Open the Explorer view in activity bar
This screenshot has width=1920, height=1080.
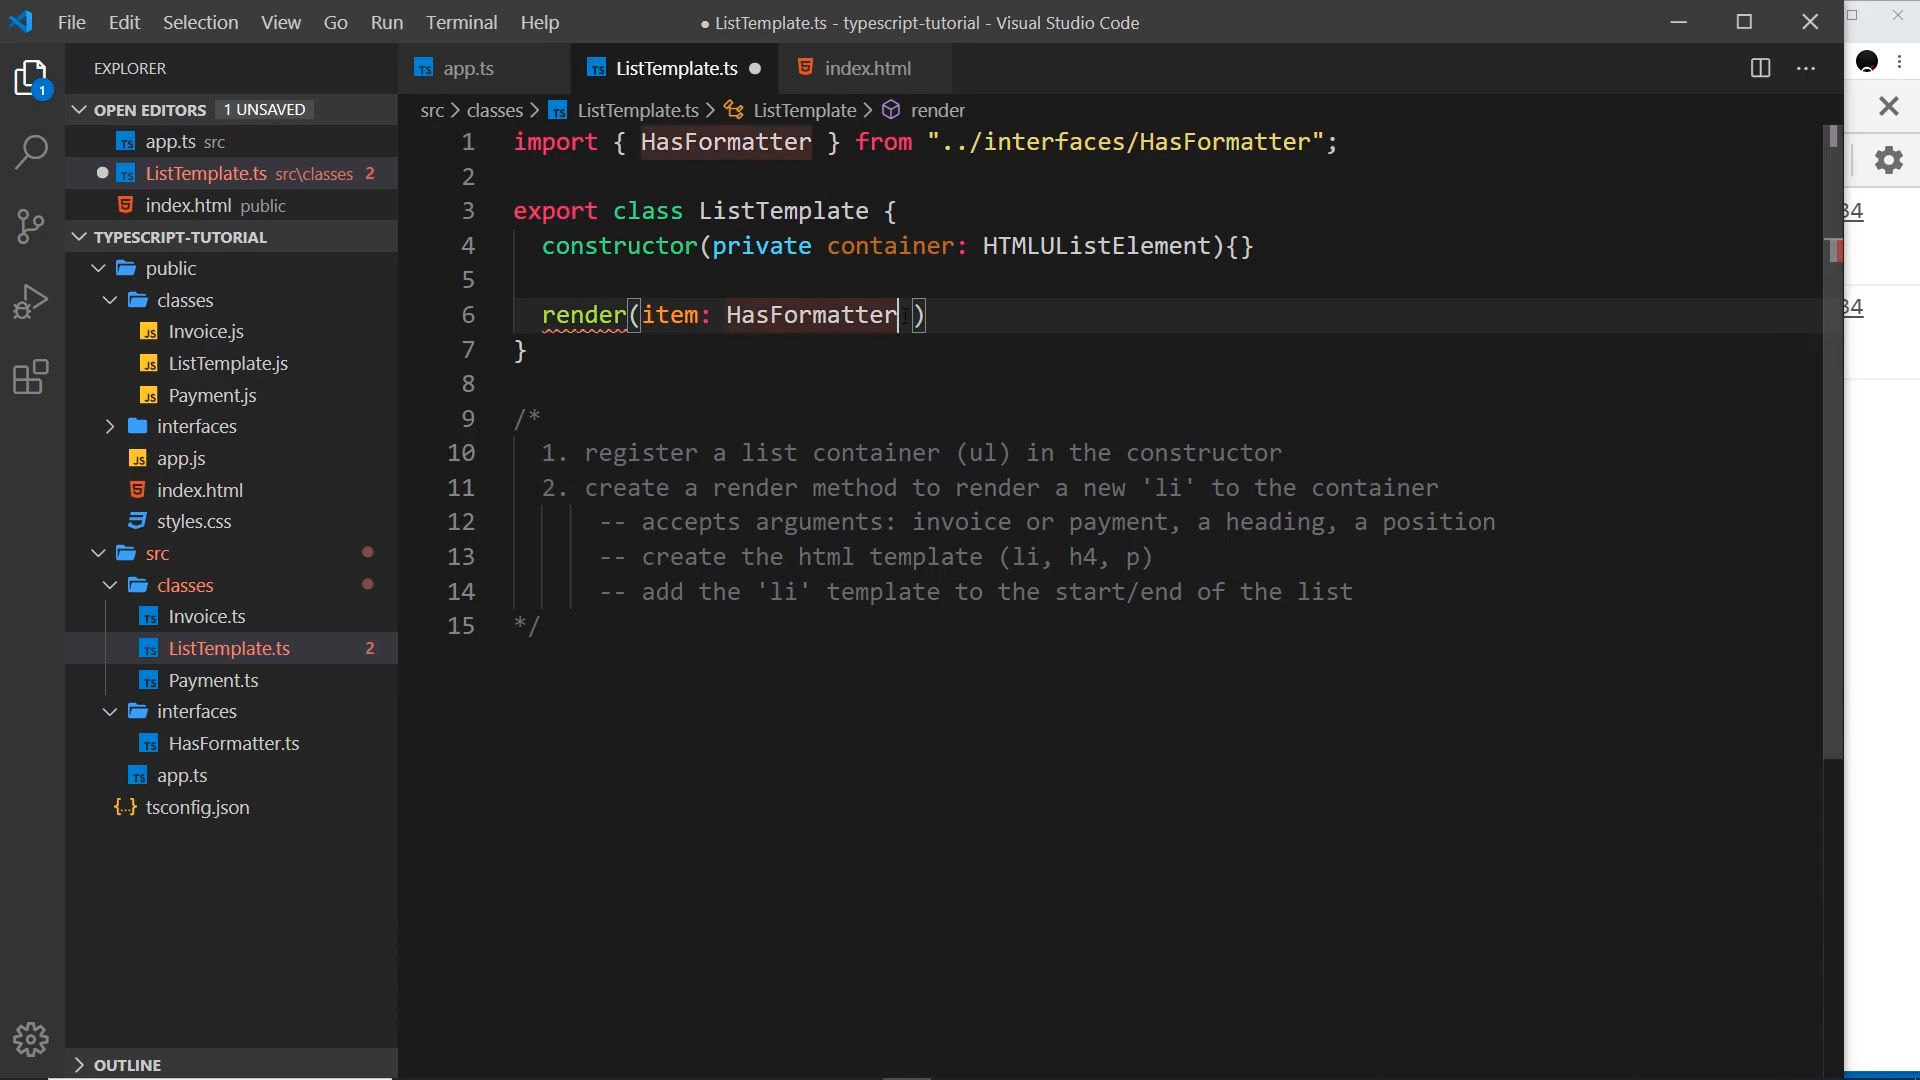coord(32,78)
